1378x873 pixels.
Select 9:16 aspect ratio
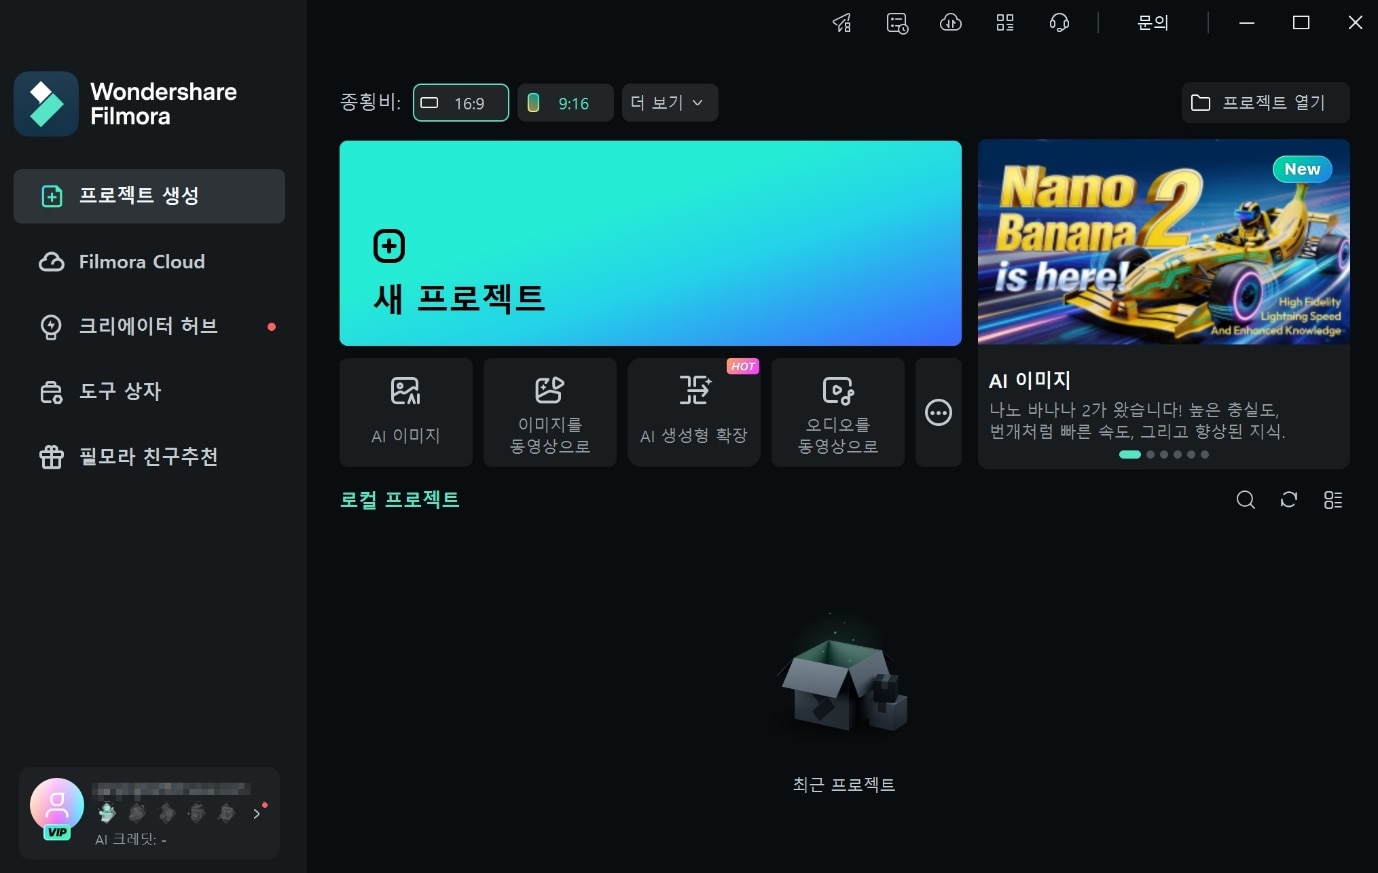click(x=565, y=103)
